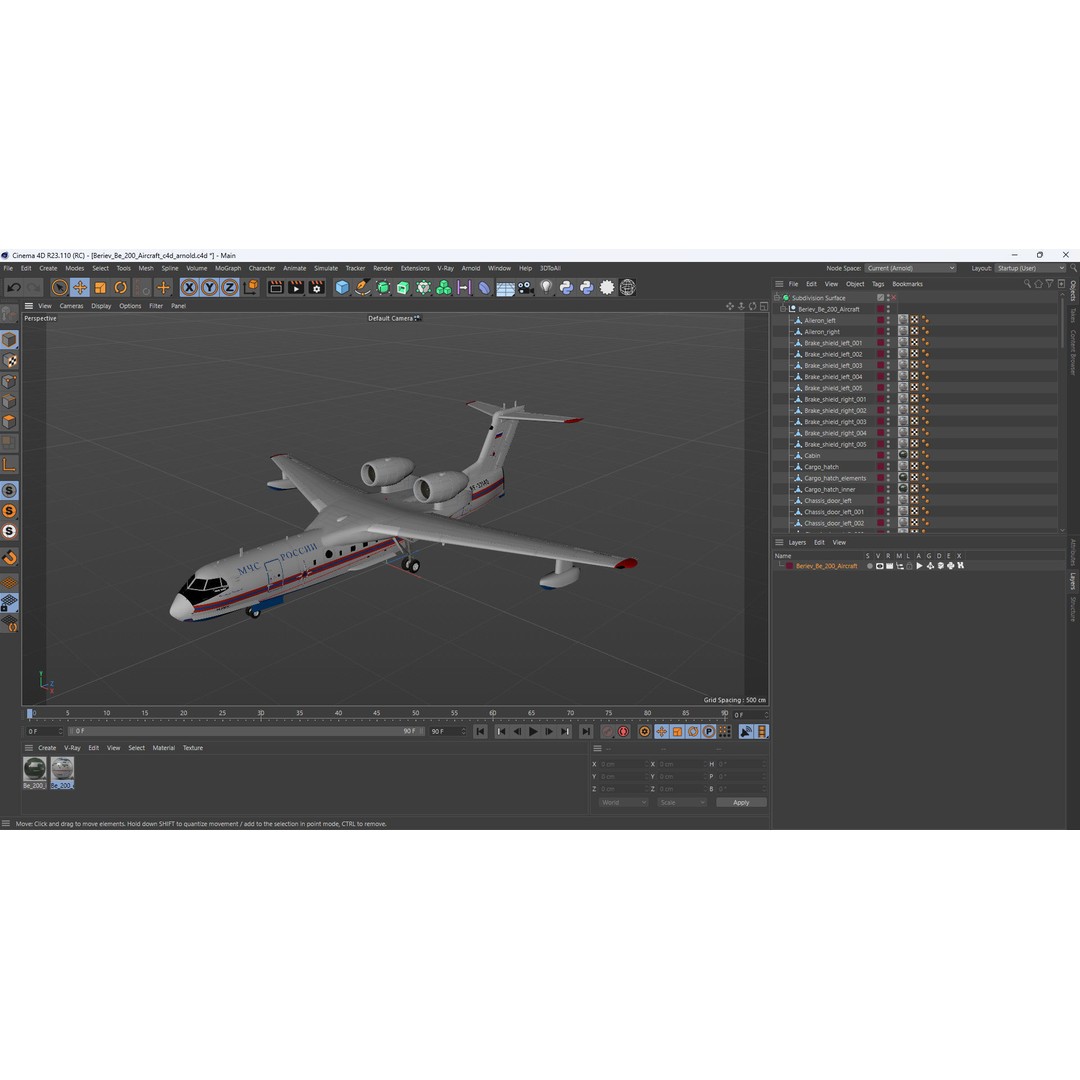Screen dimensions: 1080x1080
Task: Add a Light object
Action: (546, 287)
